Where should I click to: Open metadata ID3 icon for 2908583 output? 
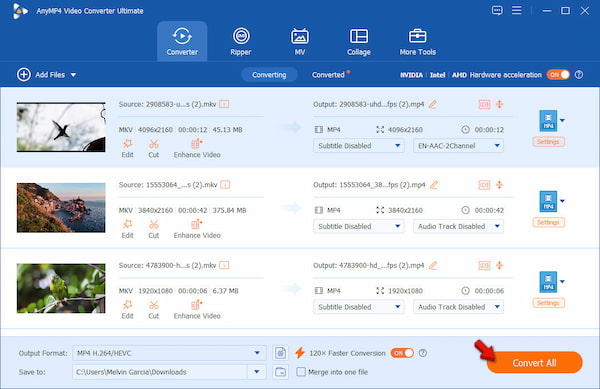click(x=484, y=104)
